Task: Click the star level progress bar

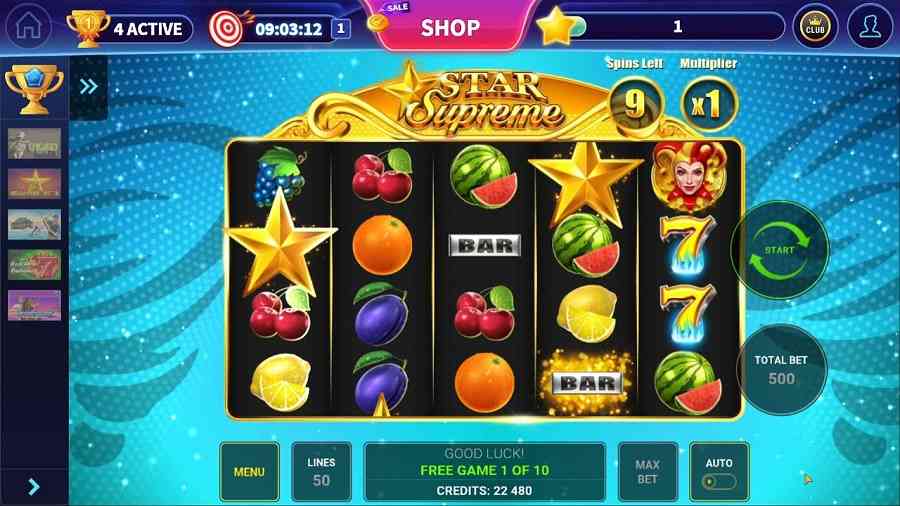Action: coord(677,26)
